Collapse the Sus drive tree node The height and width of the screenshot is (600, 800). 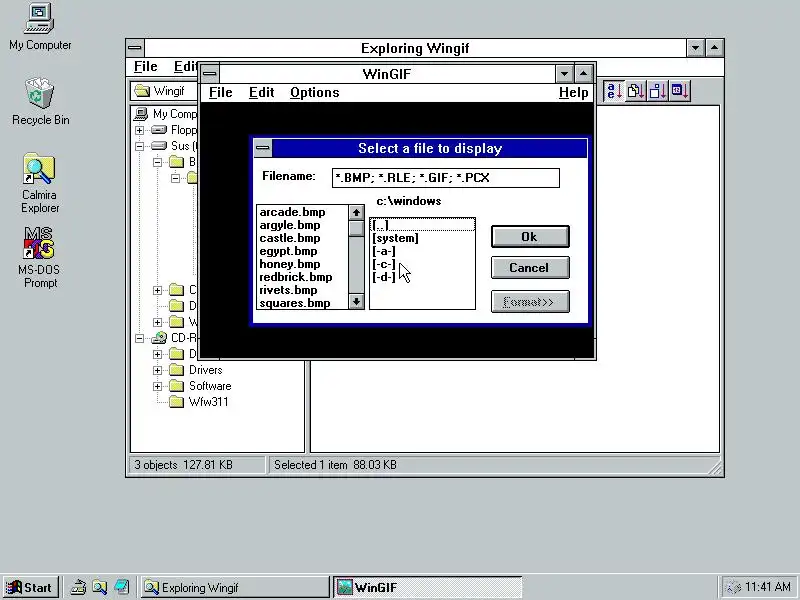139,146
